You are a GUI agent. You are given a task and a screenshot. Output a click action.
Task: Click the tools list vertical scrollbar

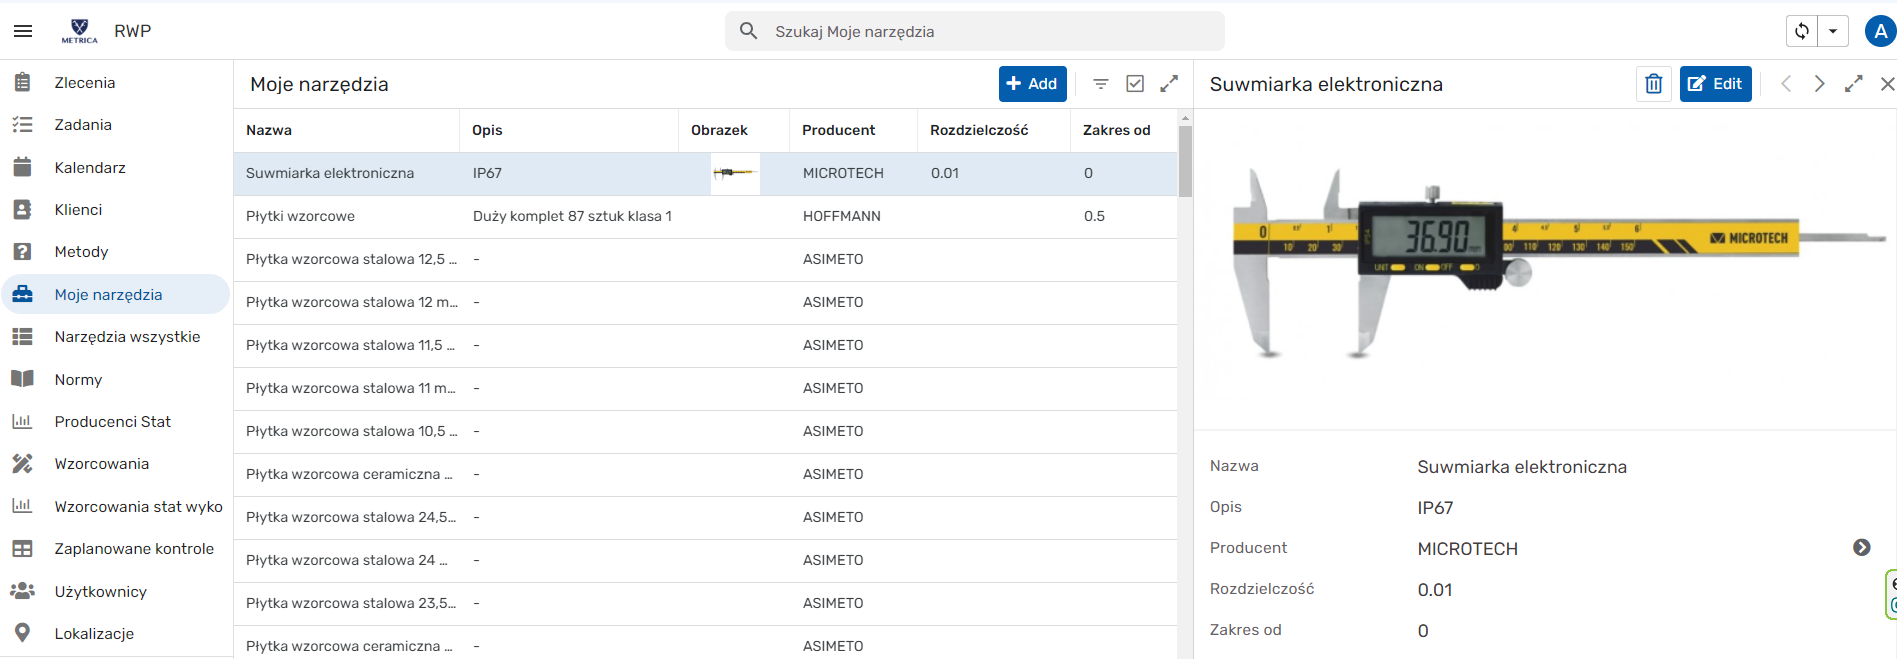[1185, 160]
